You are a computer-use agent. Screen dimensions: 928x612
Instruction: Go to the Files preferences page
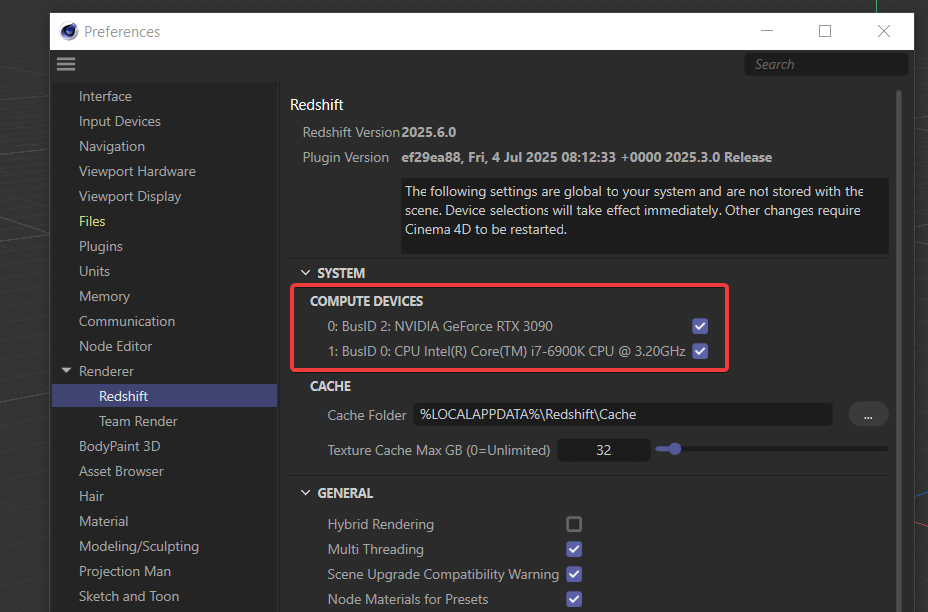(92, 221)
